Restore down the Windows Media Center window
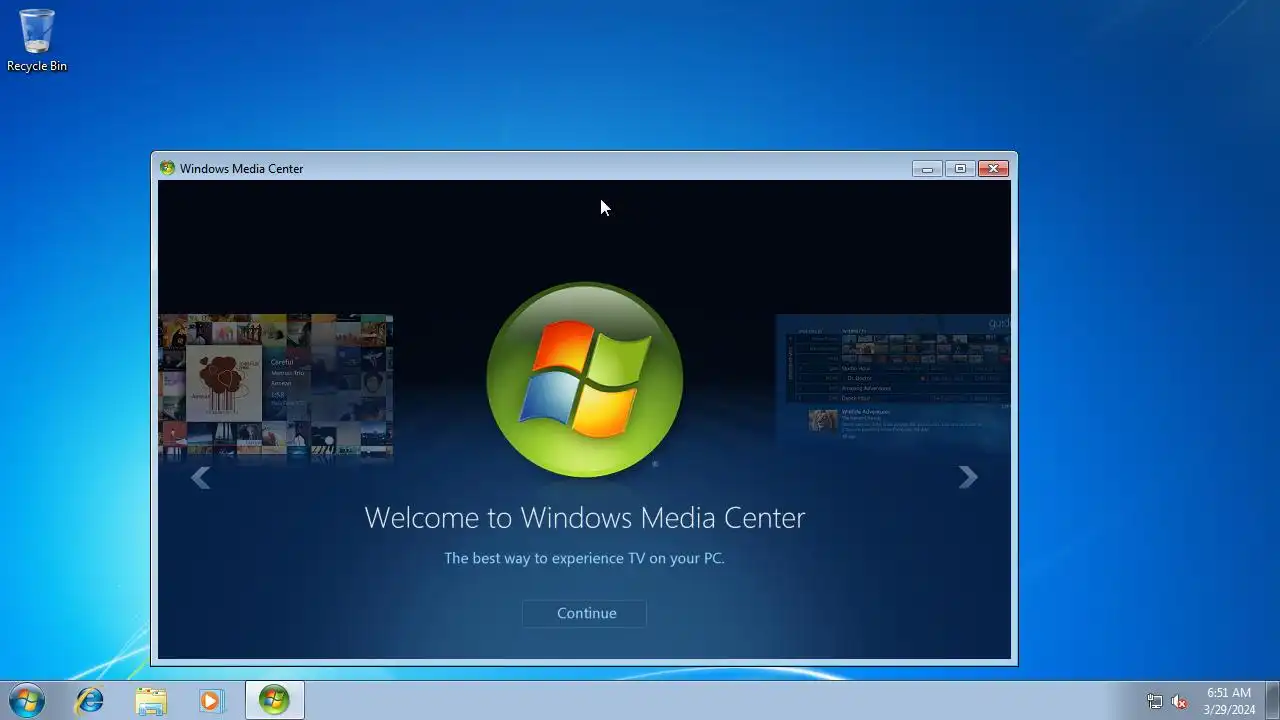 [960, 169]
